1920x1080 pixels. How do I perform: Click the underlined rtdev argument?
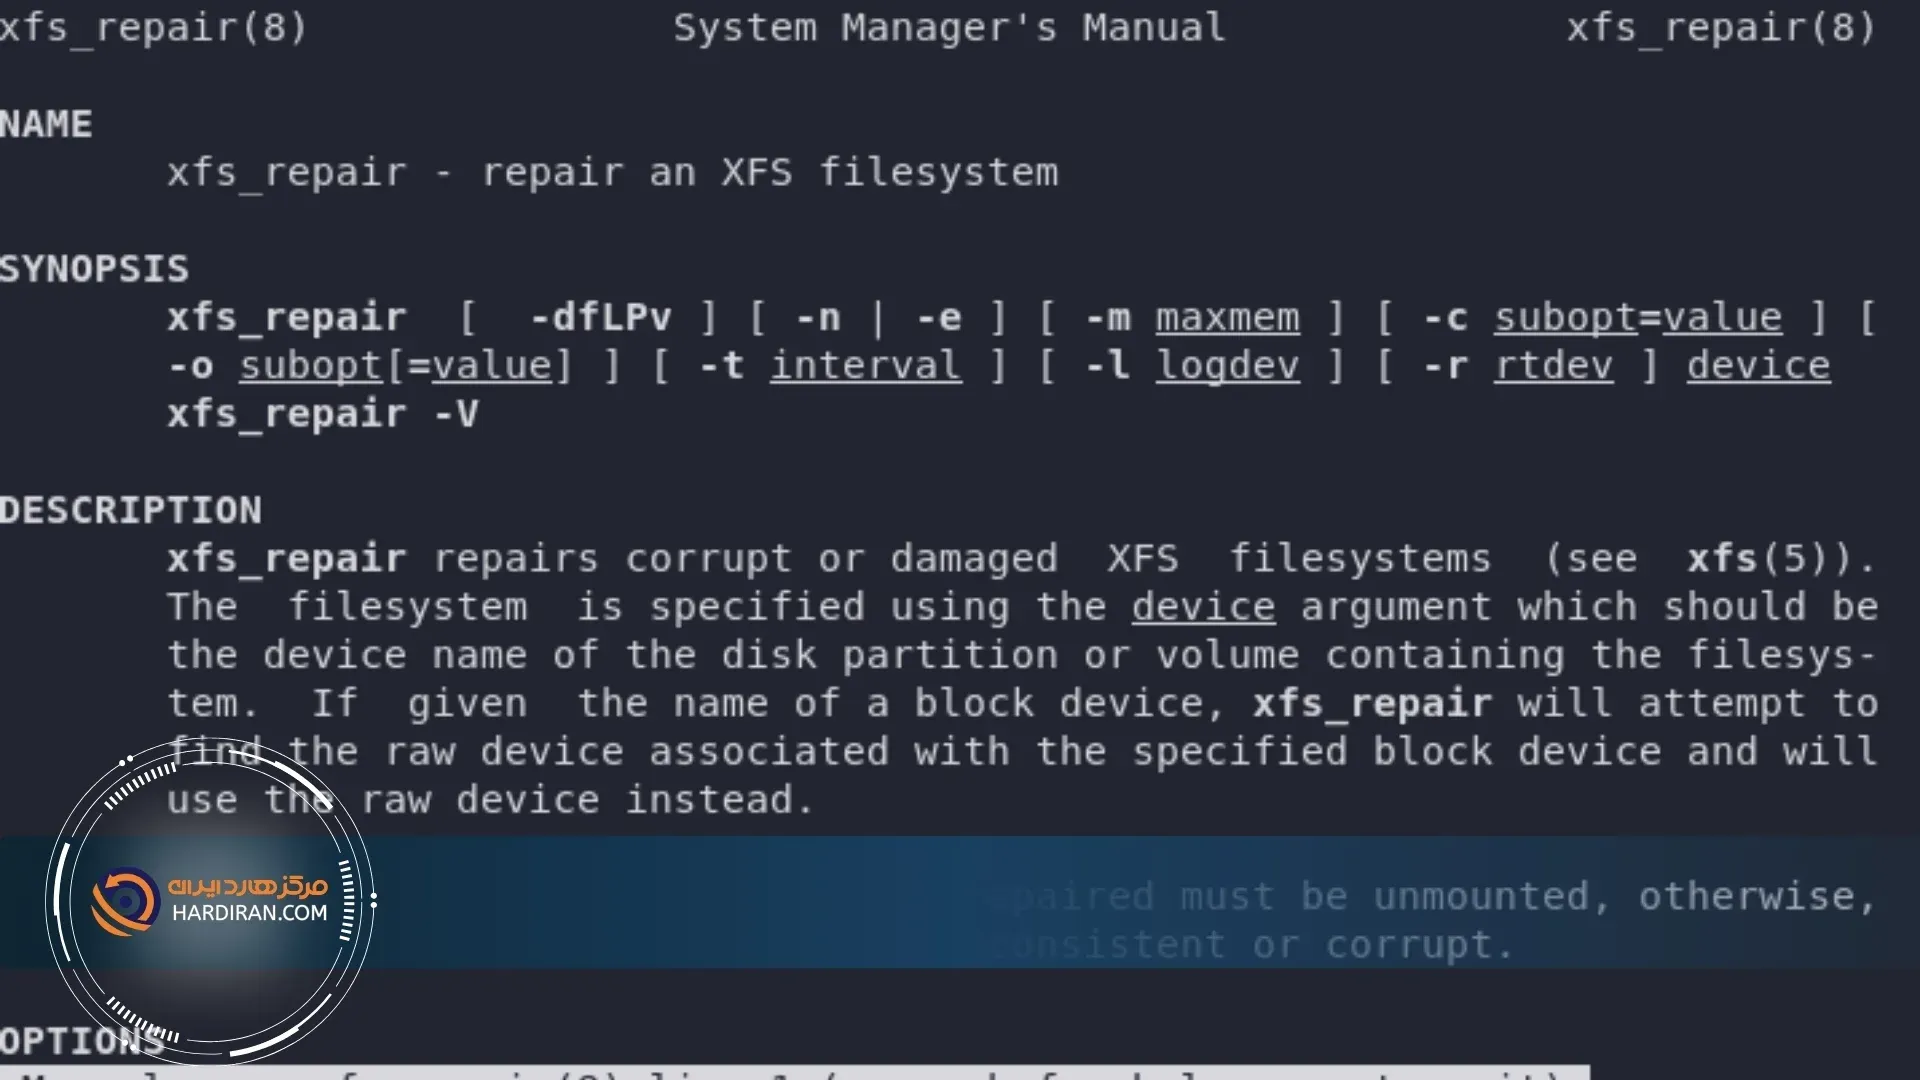click(1553, 366)
